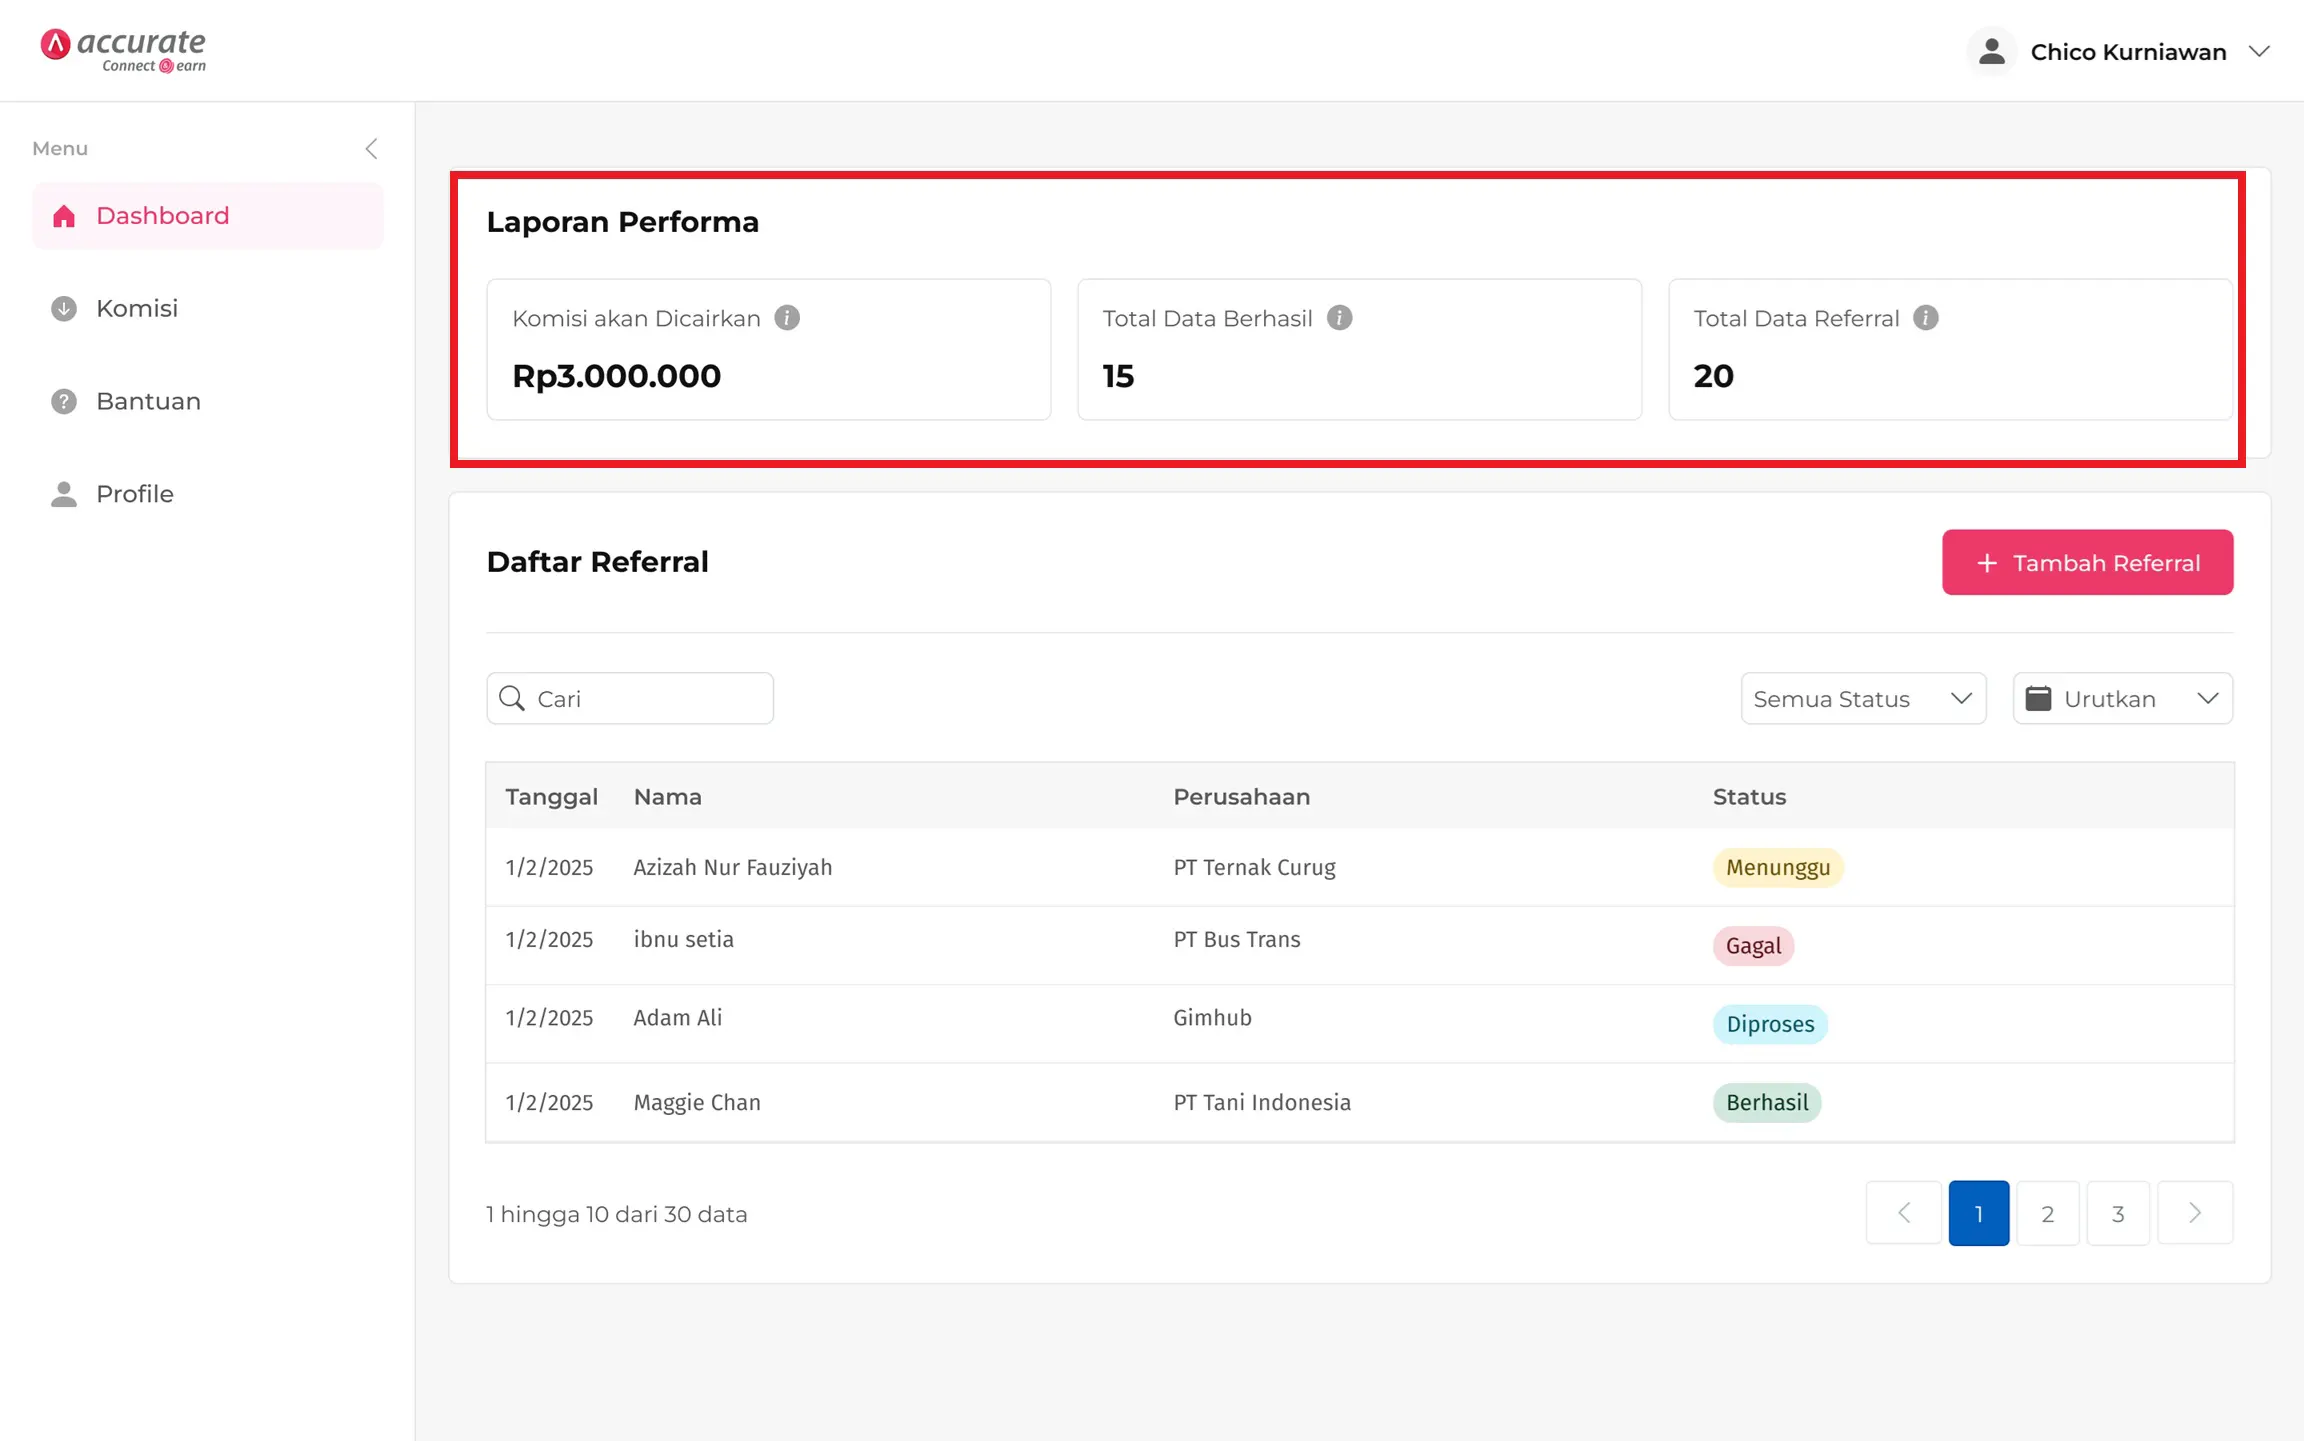Screen dimensions: 2304x1441
Task: Click the 1 hingga 10 dari 30 data text
Action: tap(617, 1215)
